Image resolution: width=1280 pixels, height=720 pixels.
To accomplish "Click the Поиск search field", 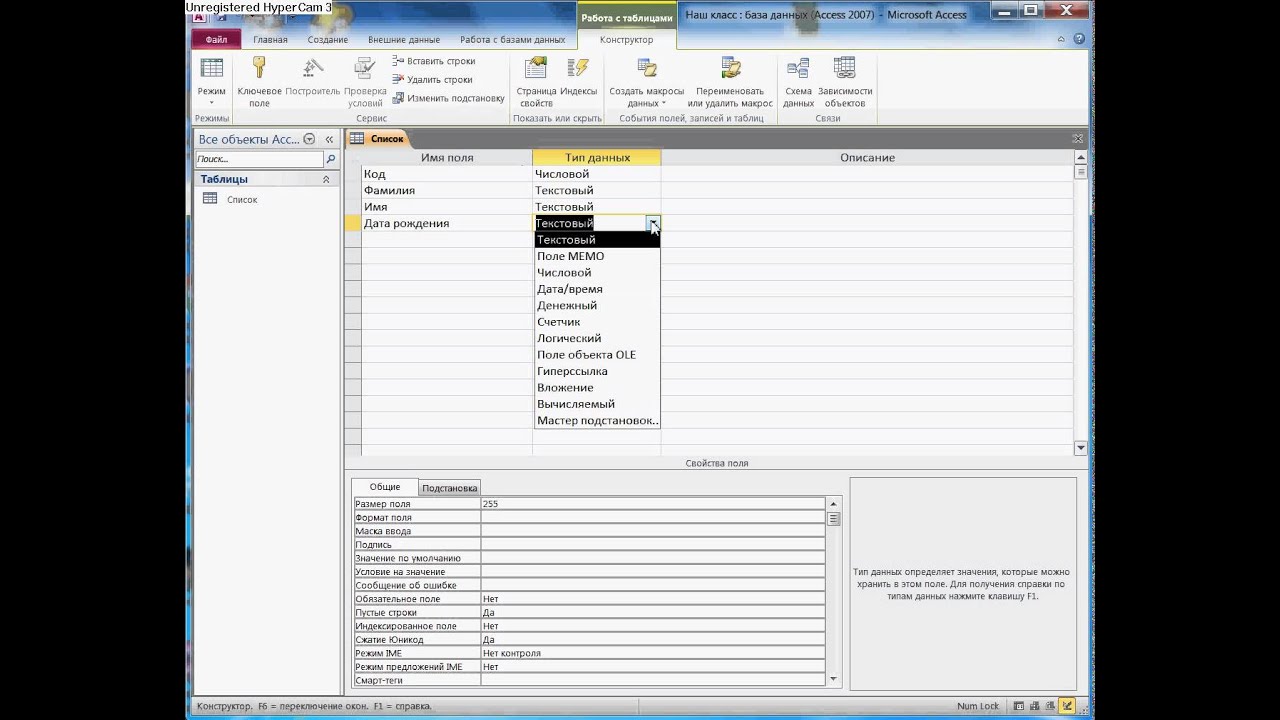I will coord(259,159).
